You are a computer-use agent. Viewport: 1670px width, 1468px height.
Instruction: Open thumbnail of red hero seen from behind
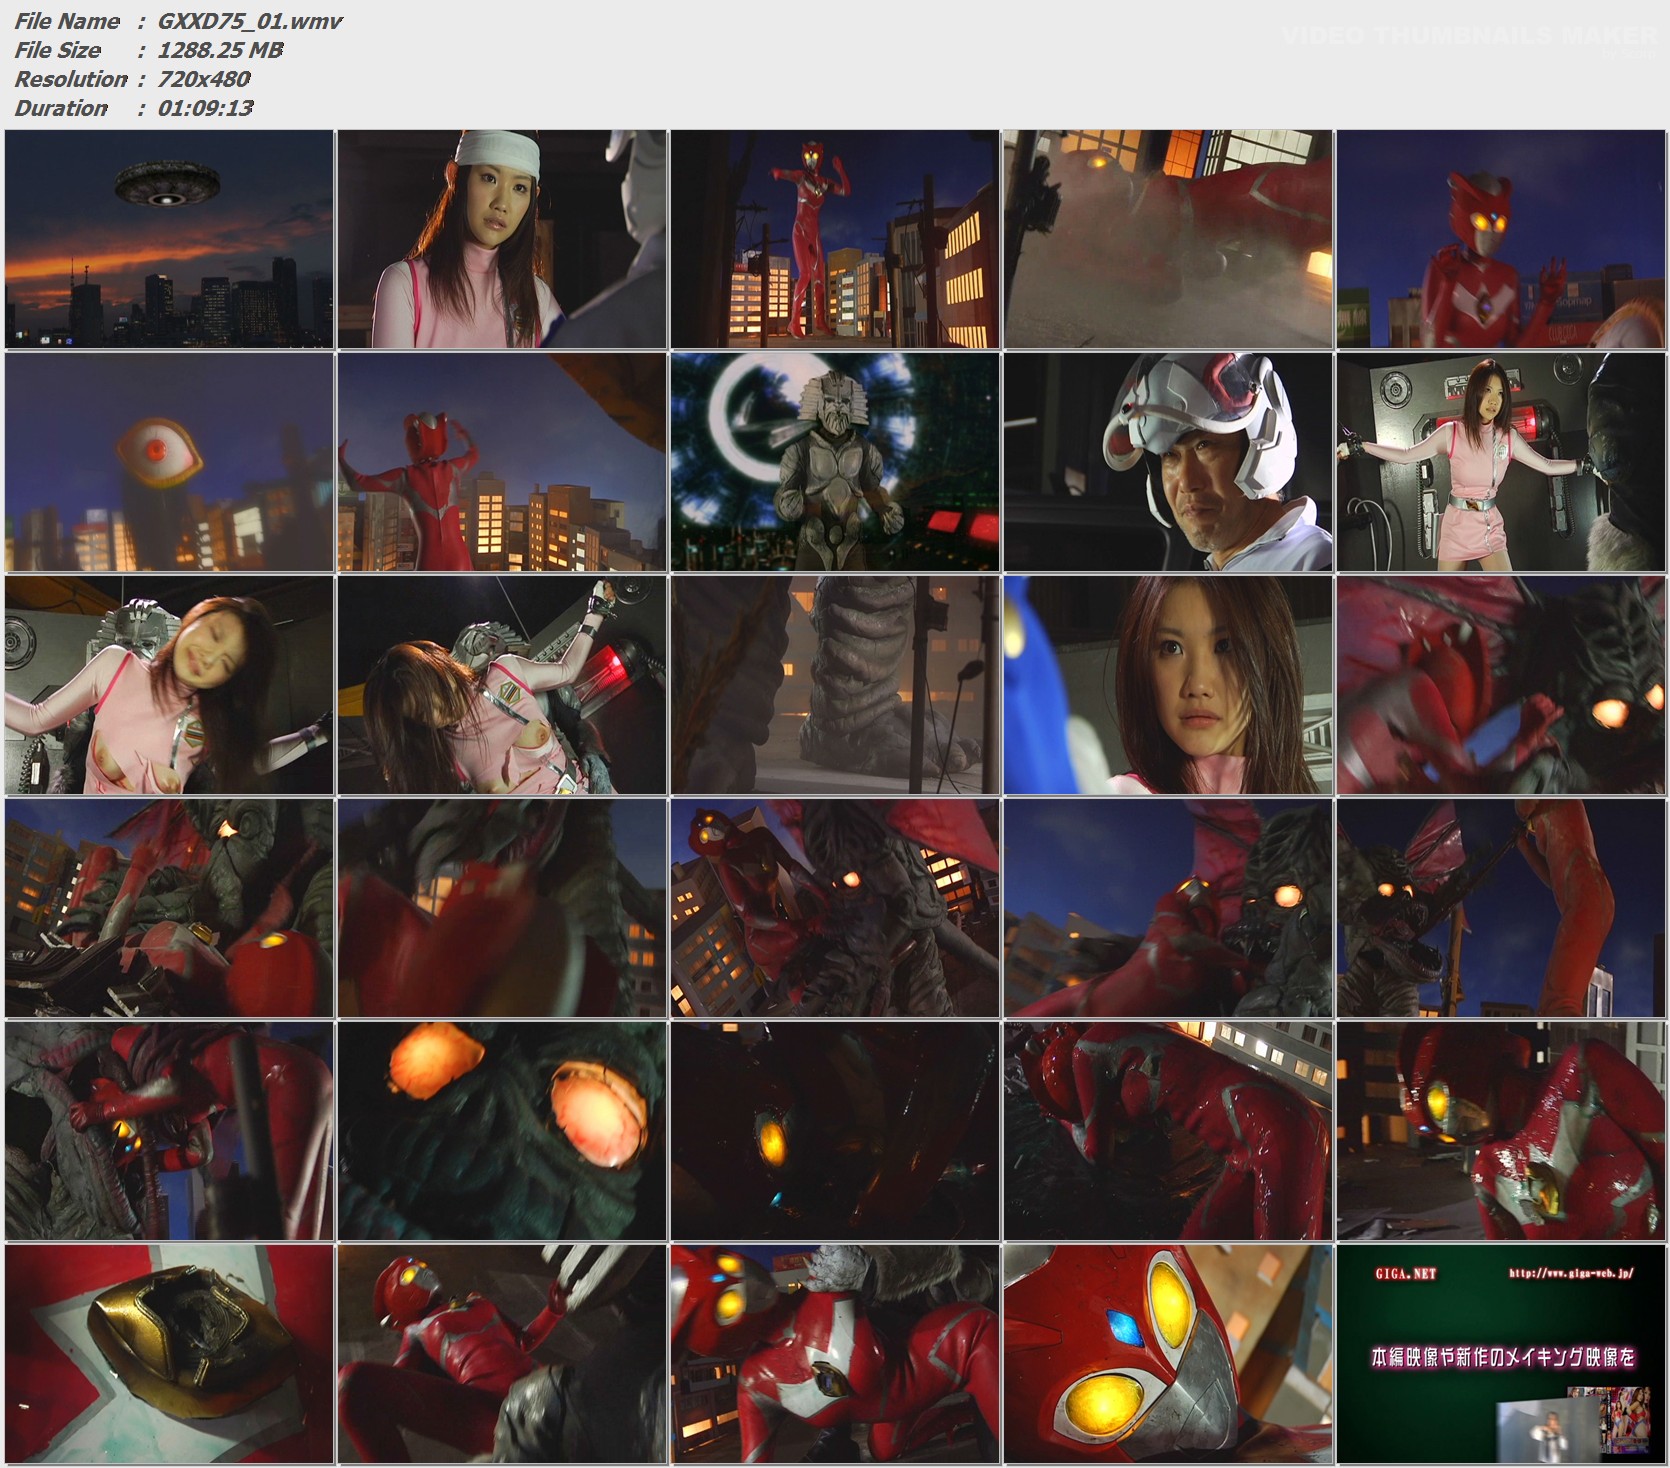pos(502,462)
